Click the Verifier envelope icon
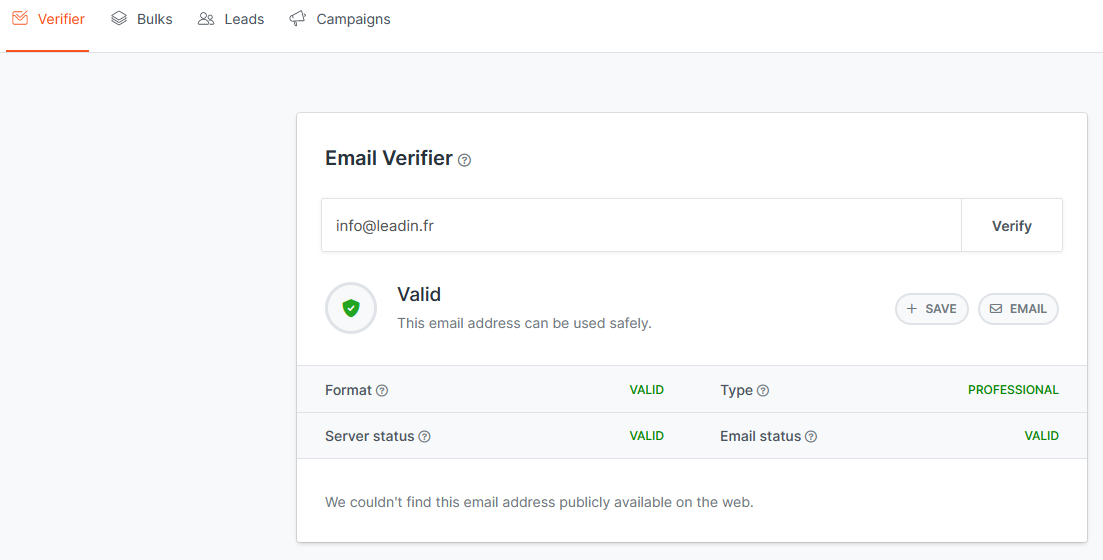The height and width of the screenshot is (560, 1103). tap(20, 19)
